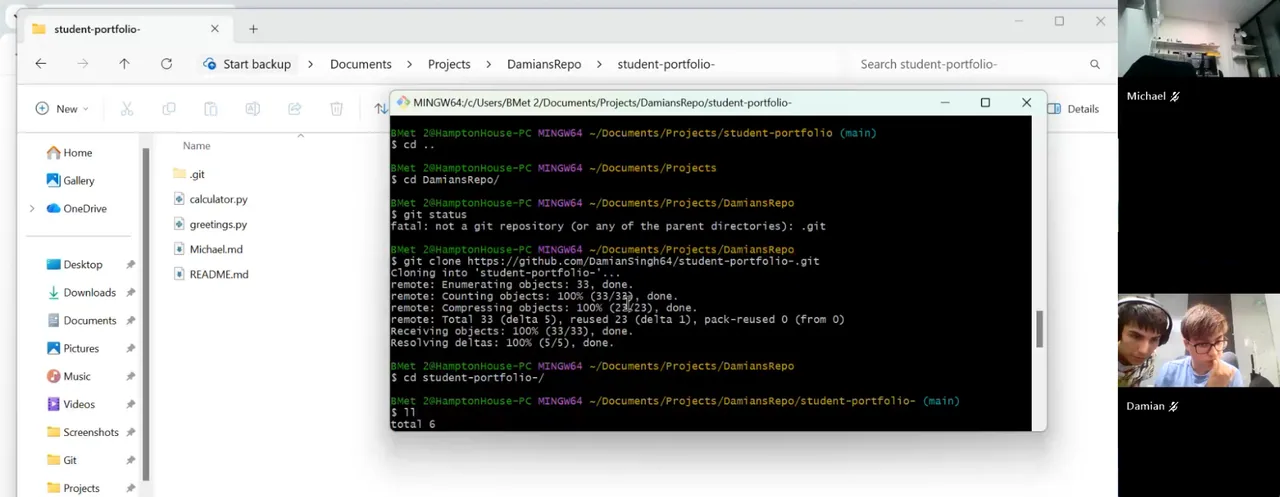Click DamiansRepo in the address breadcrumb
This screenshot has width=1280, height=497.
click(x=544, y=64)
